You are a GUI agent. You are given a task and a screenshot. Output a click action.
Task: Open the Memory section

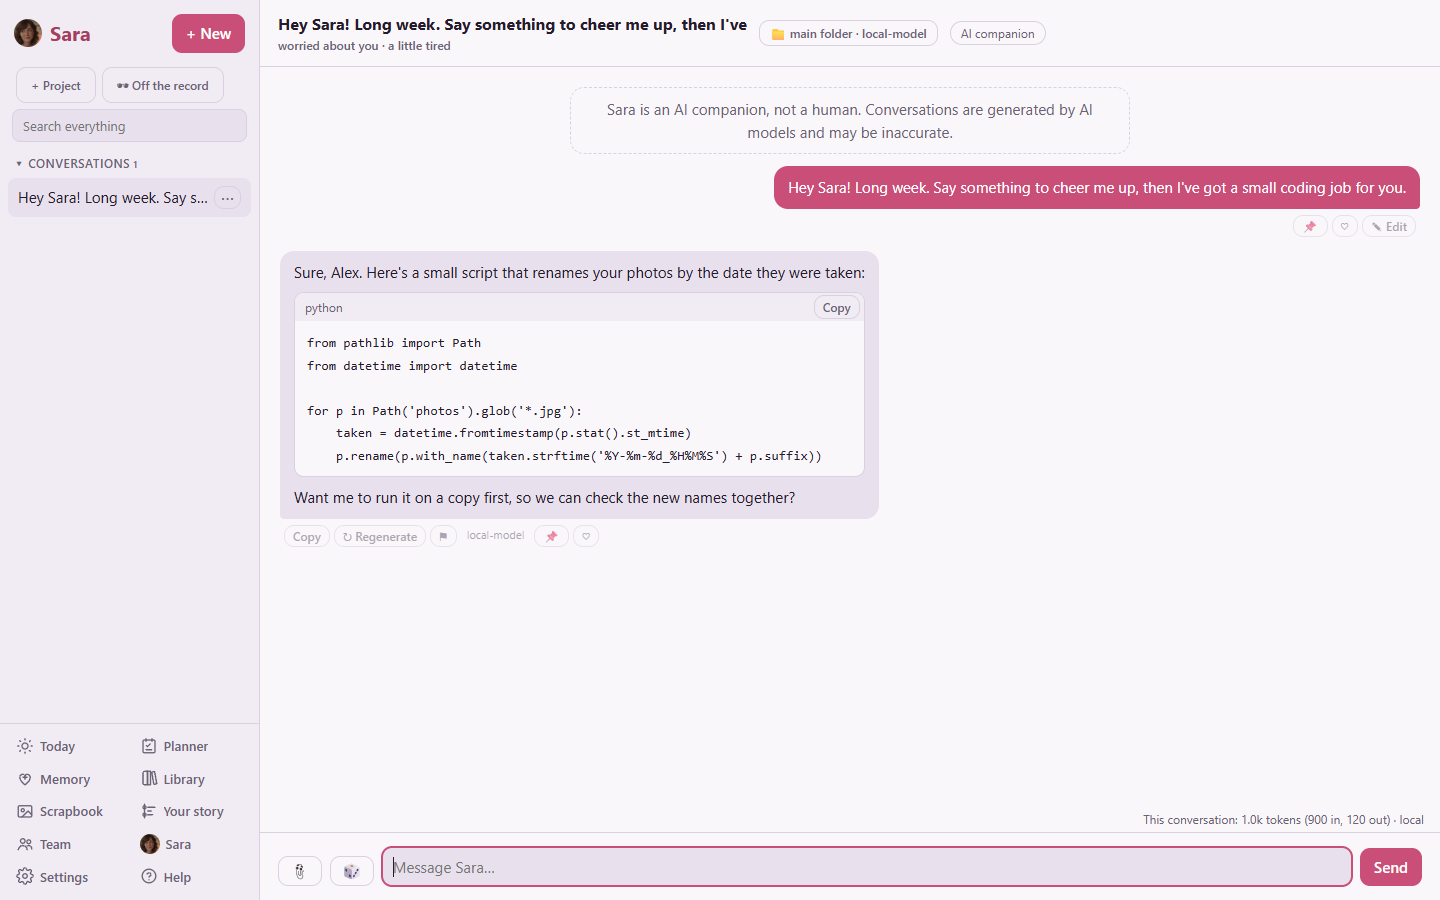pos(54,779)
